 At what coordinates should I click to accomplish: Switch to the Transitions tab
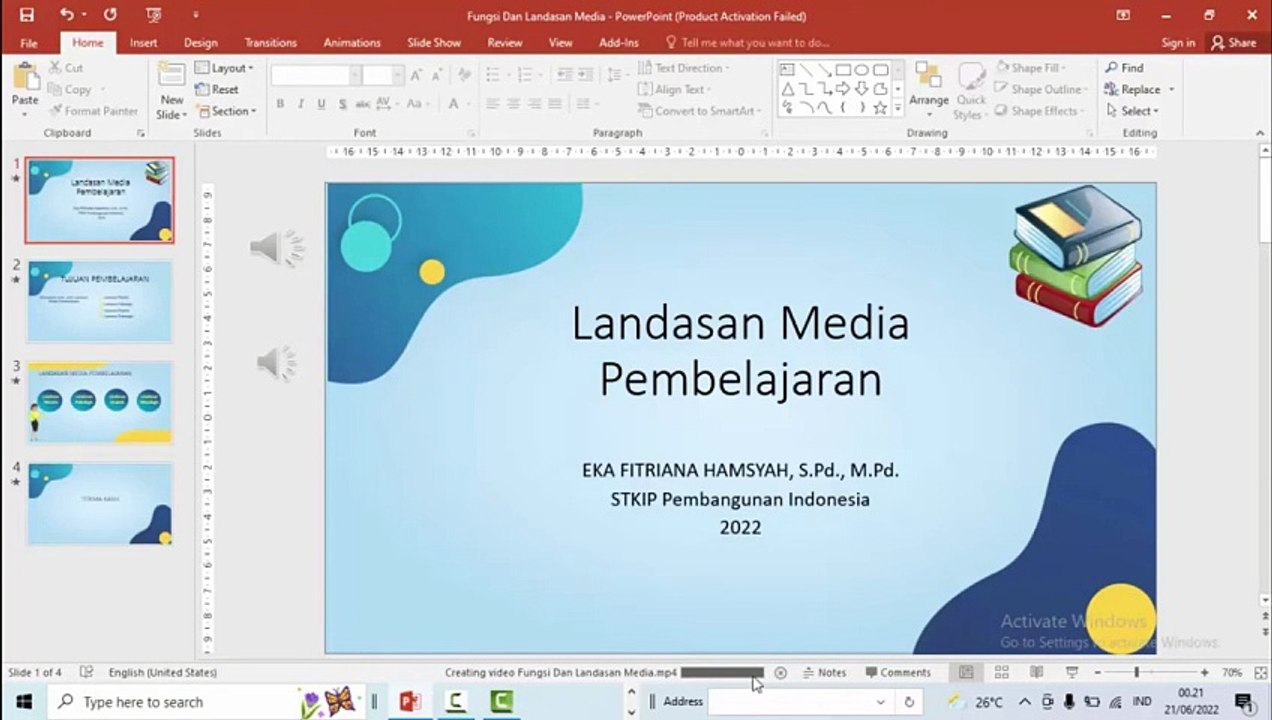[270, 43]
